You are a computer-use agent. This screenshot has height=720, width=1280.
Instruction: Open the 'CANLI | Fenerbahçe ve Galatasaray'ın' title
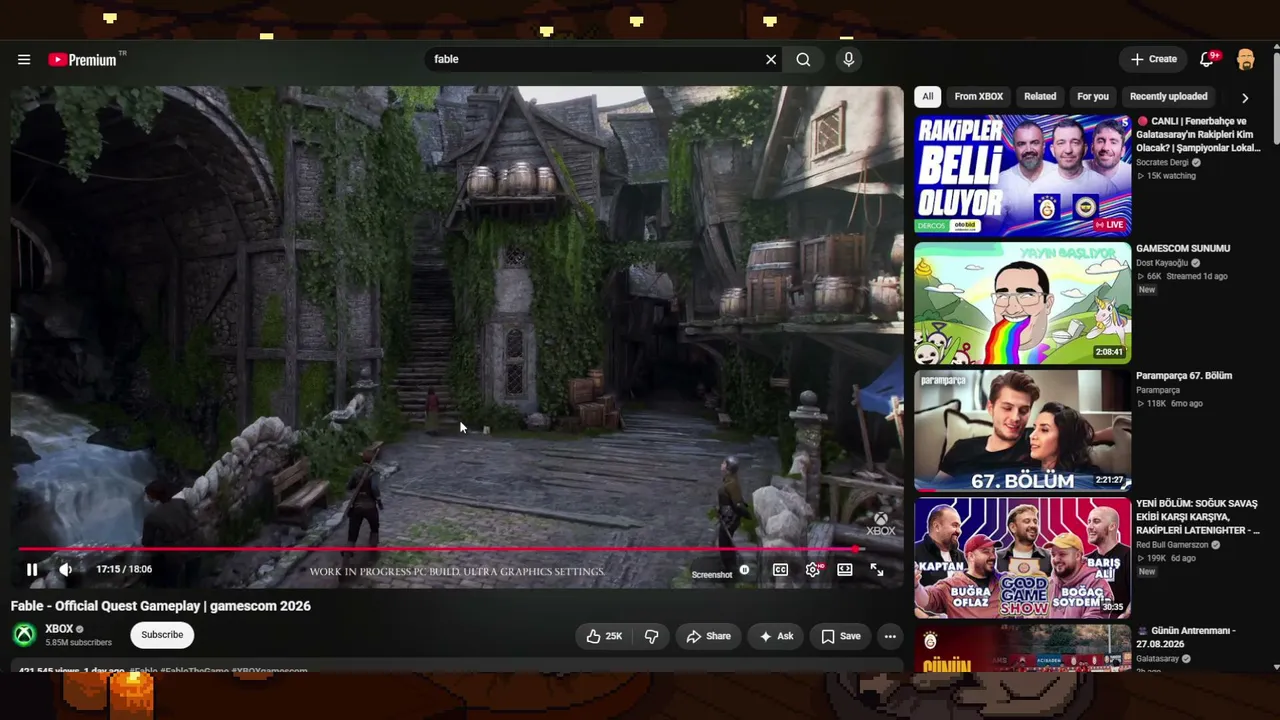tap(1199, 134)
